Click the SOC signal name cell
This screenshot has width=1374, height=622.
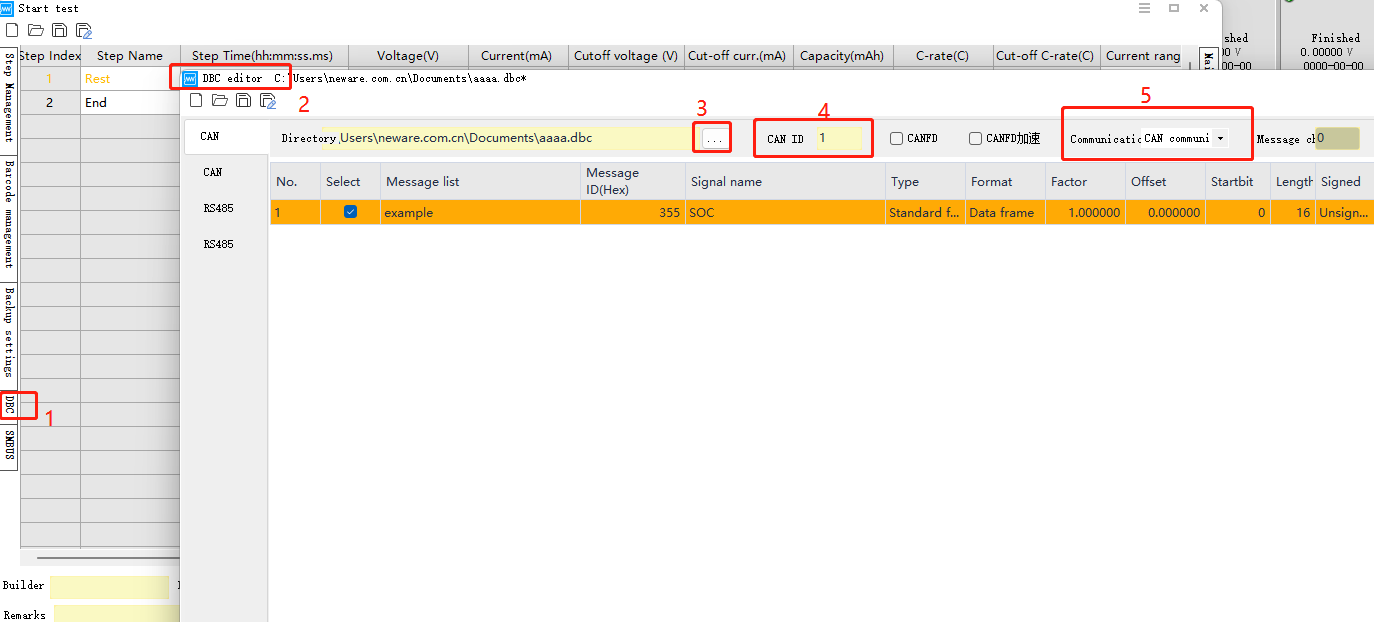(x=785, y=212)
